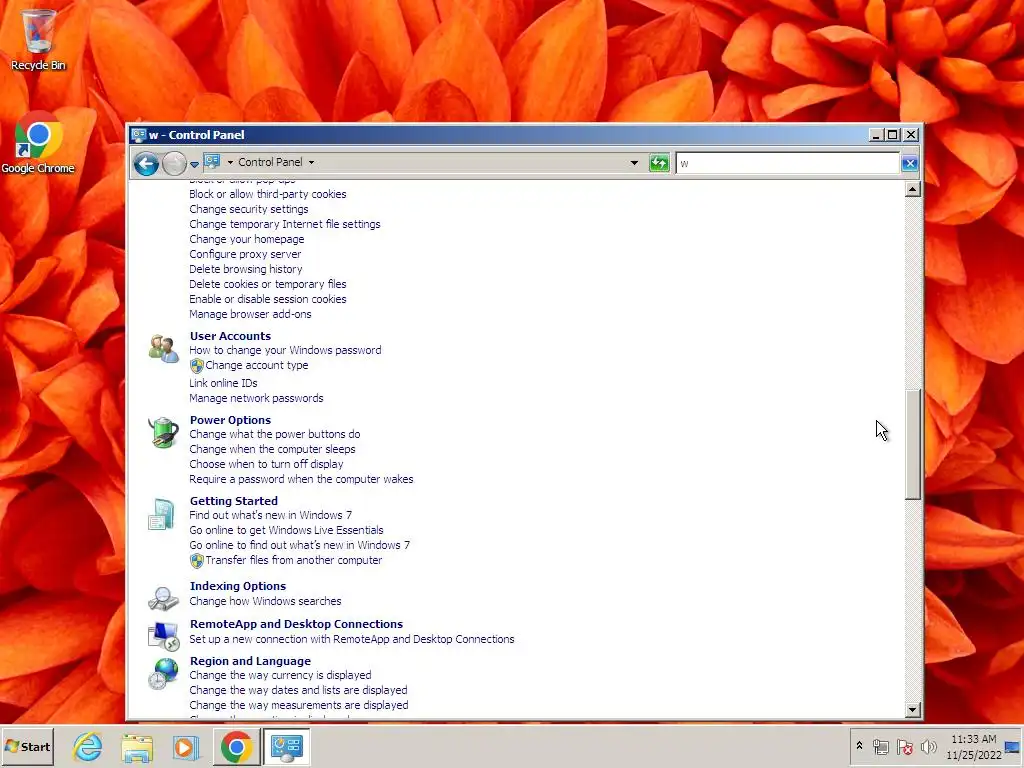Image resolution: width=1024 pixels, height=768 pixels.
Task: Click Change when the computer sleeps
Action: 272,449
